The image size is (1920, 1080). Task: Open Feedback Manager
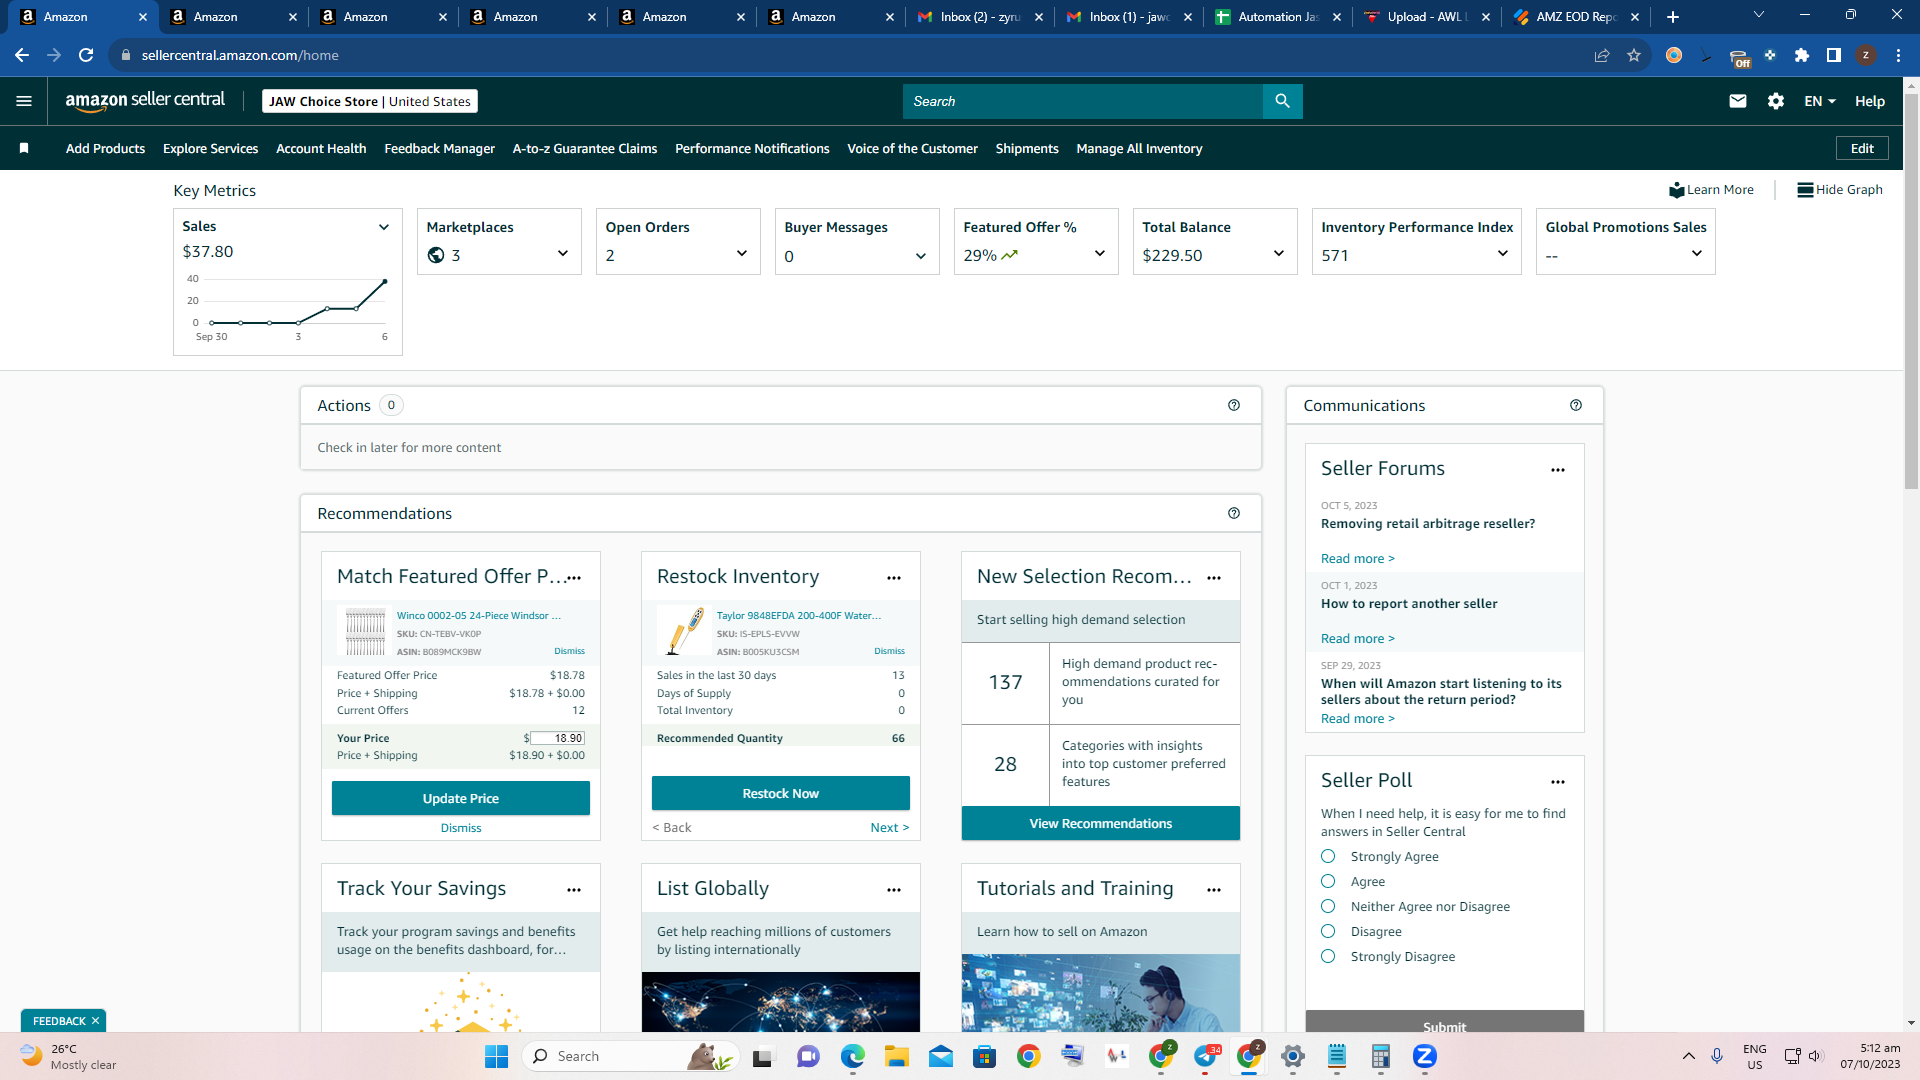coord(439,148)
